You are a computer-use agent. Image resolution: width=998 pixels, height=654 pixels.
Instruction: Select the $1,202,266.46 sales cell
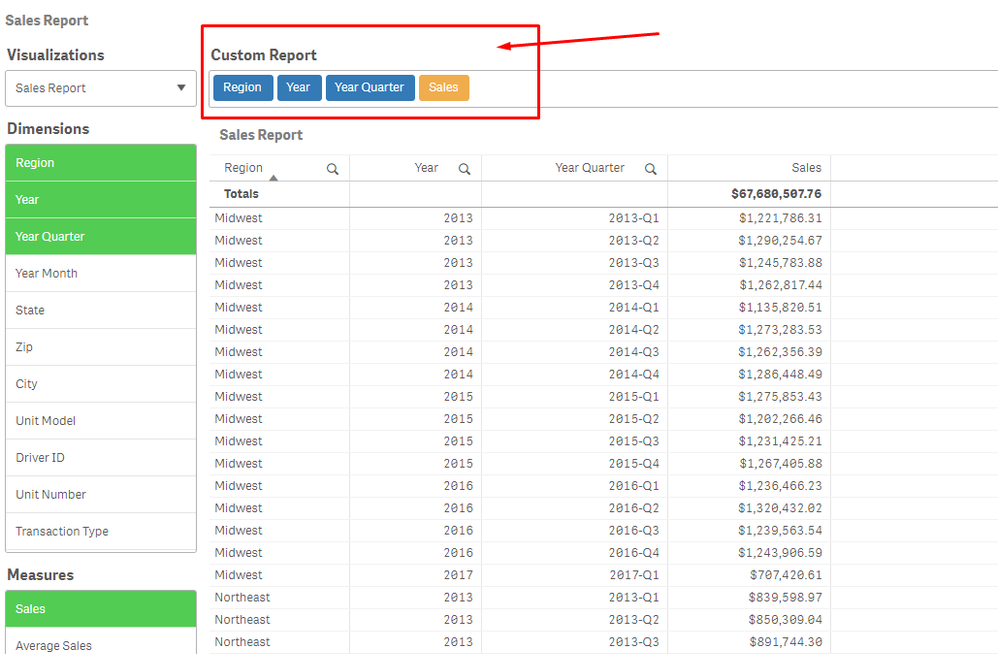tap(780, 419)
